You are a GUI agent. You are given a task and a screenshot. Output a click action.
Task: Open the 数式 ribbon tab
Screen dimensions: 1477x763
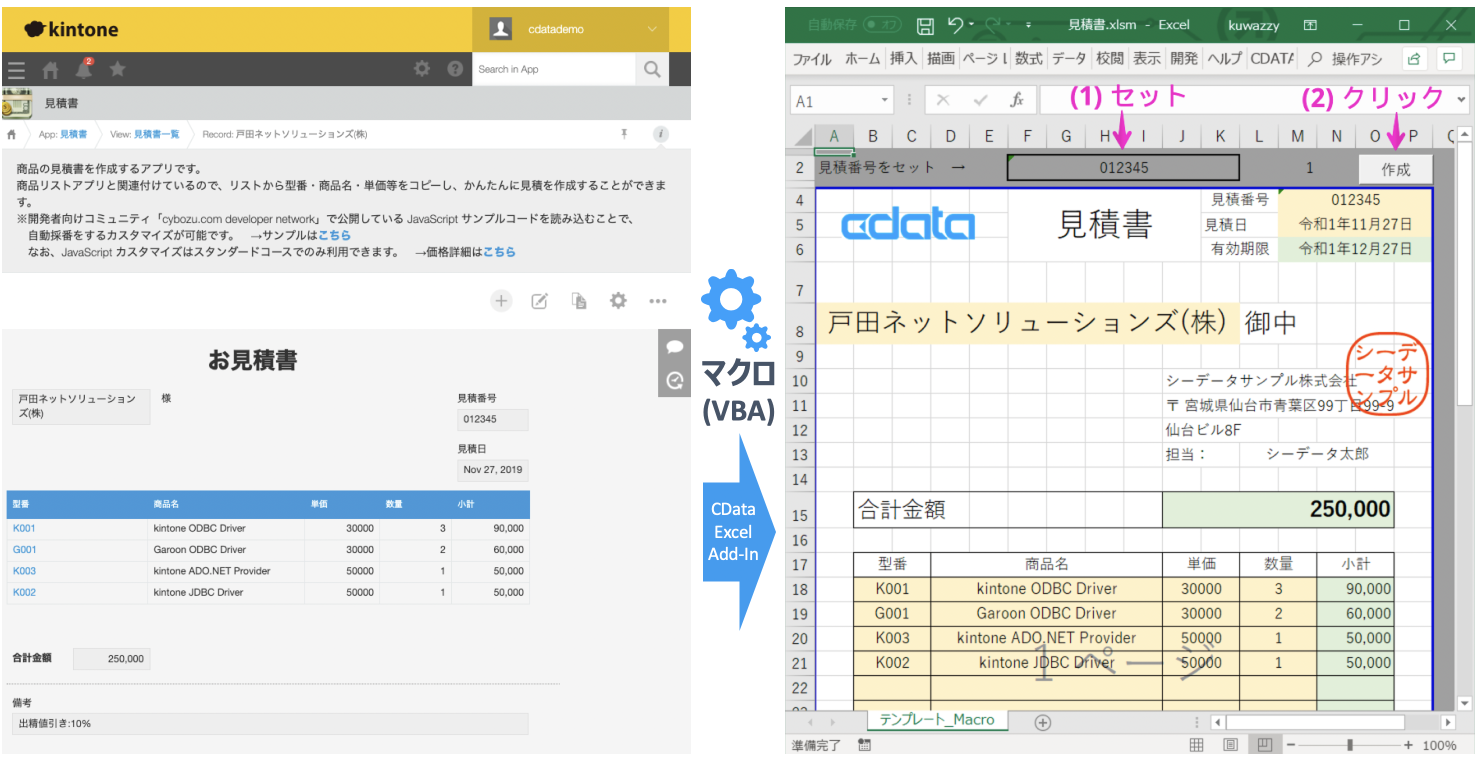[1029, 59]
